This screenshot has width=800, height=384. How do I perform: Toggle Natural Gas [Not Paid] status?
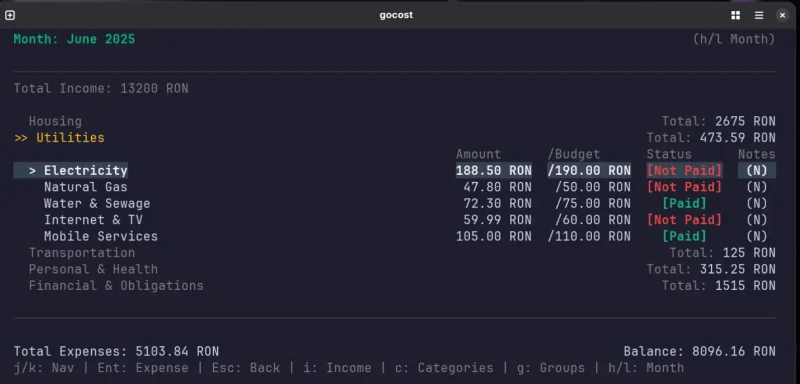coord(685,187)
